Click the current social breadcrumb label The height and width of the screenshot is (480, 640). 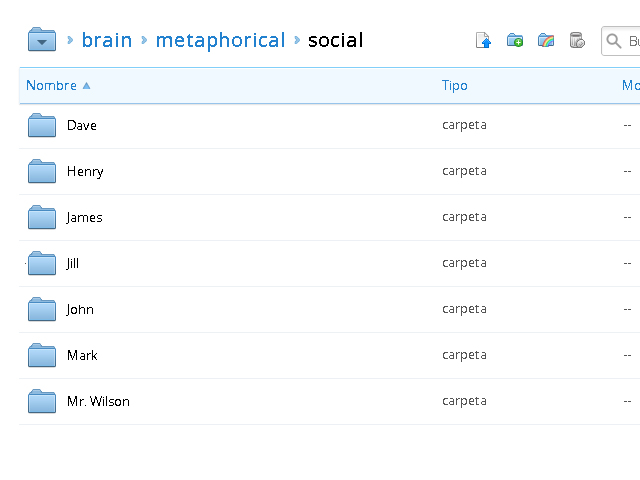335,41
